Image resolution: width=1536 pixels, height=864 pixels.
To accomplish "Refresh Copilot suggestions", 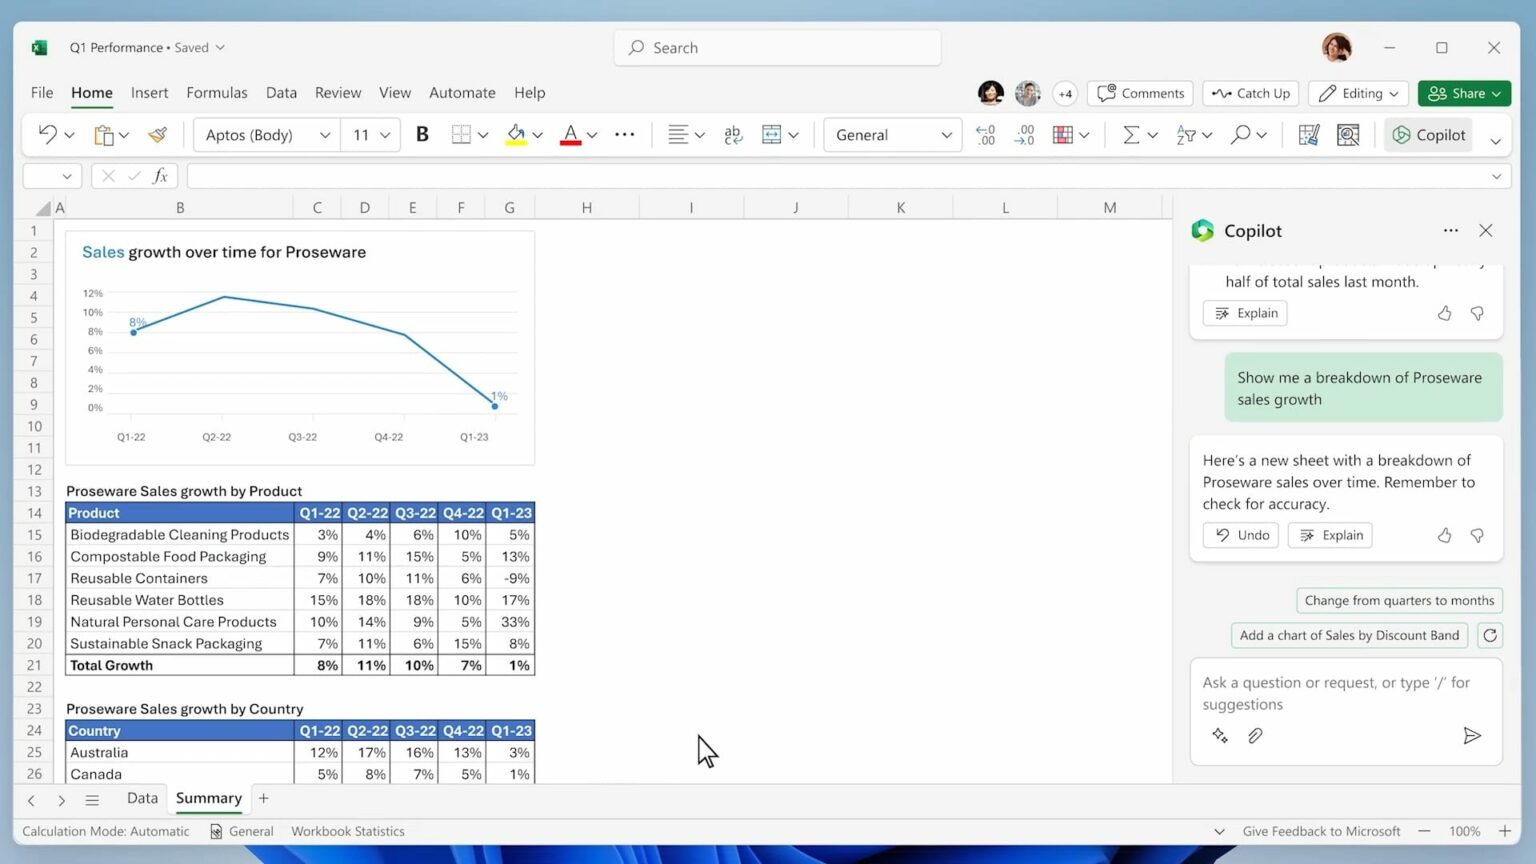I will (1490, 635).
